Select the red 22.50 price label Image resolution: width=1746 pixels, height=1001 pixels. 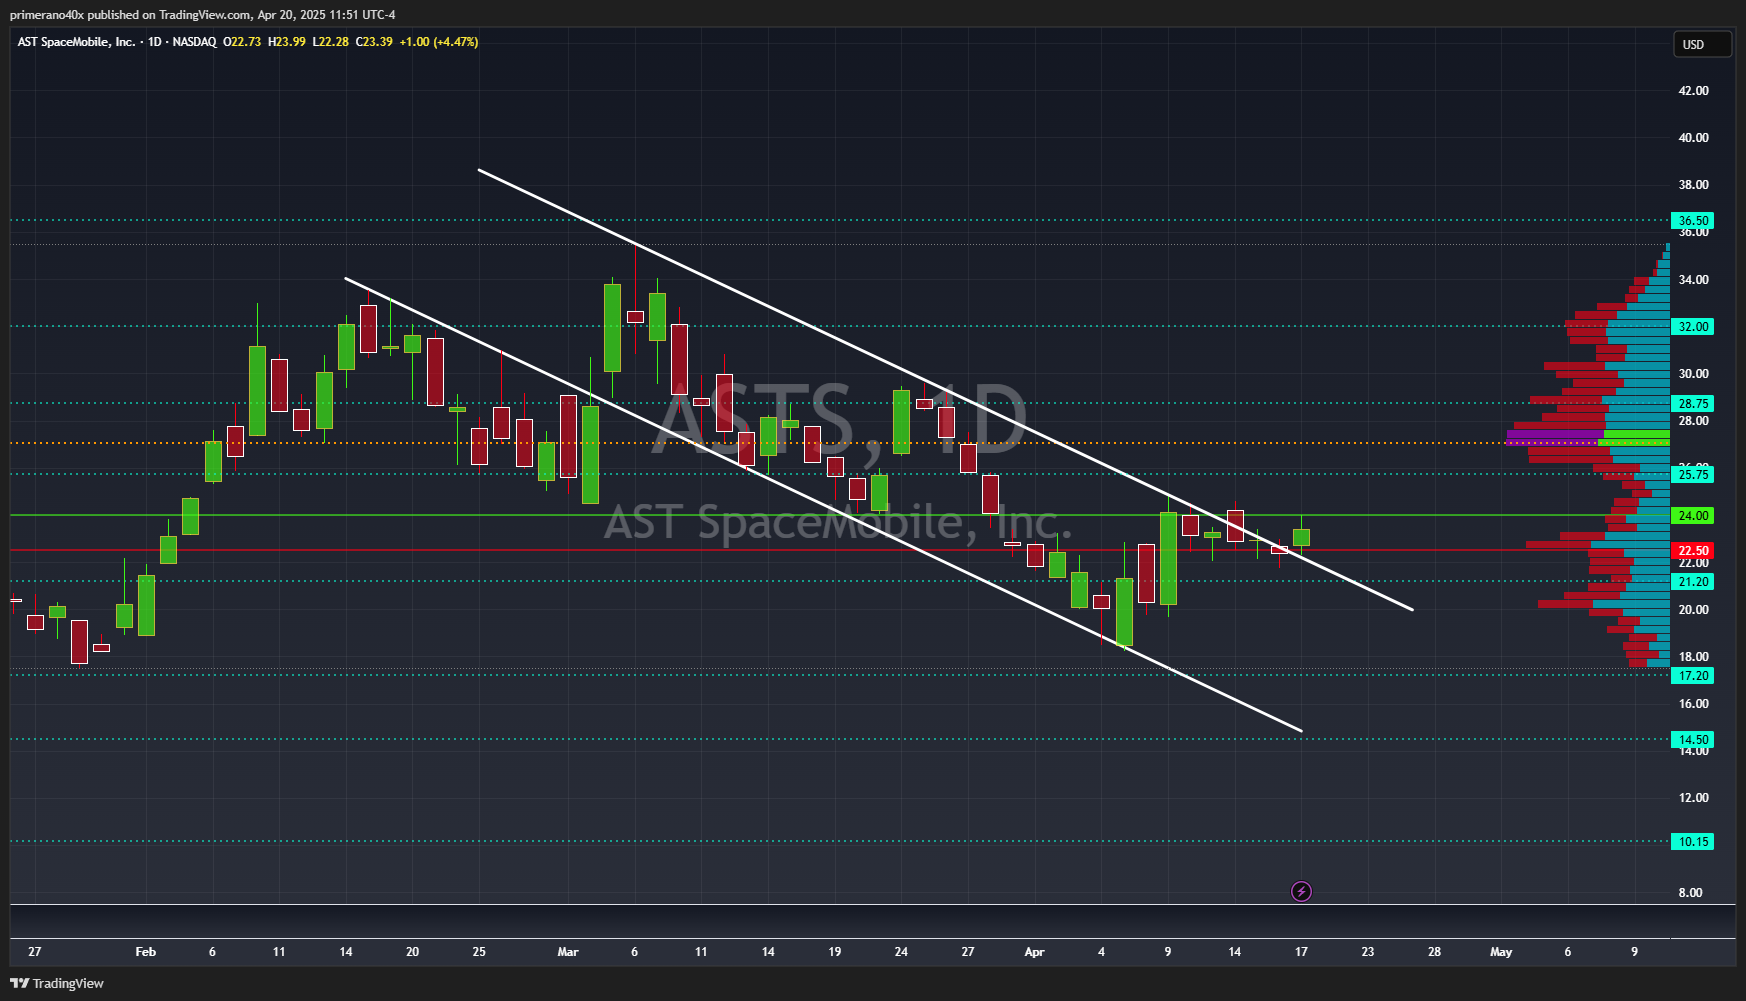click(x=1693, y=551)
